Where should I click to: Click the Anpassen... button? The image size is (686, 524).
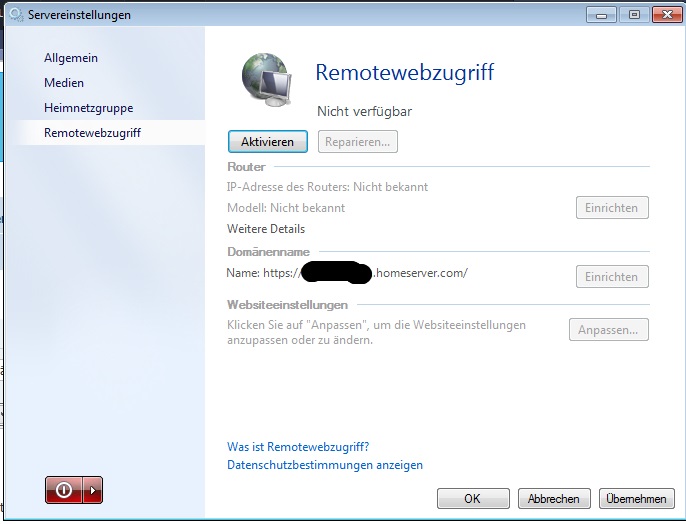tap(609, 329)
